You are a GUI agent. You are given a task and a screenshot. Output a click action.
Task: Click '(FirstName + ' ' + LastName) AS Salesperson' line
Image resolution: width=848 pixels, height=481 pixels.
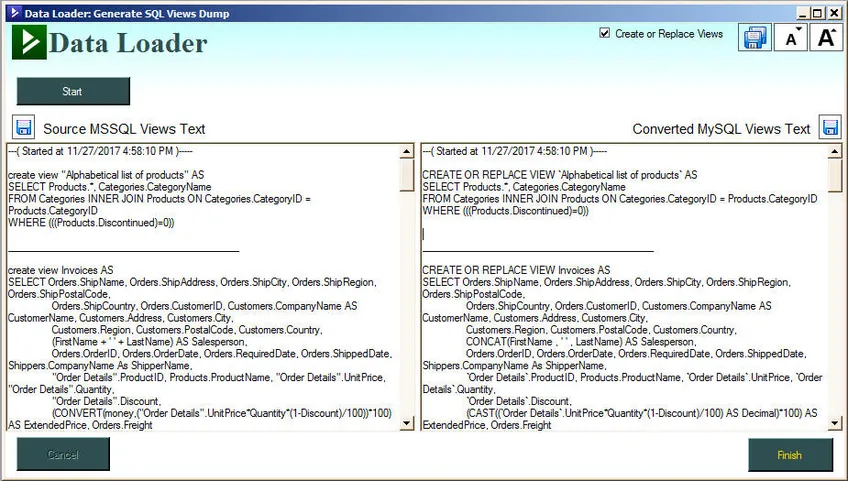(149, 341)
